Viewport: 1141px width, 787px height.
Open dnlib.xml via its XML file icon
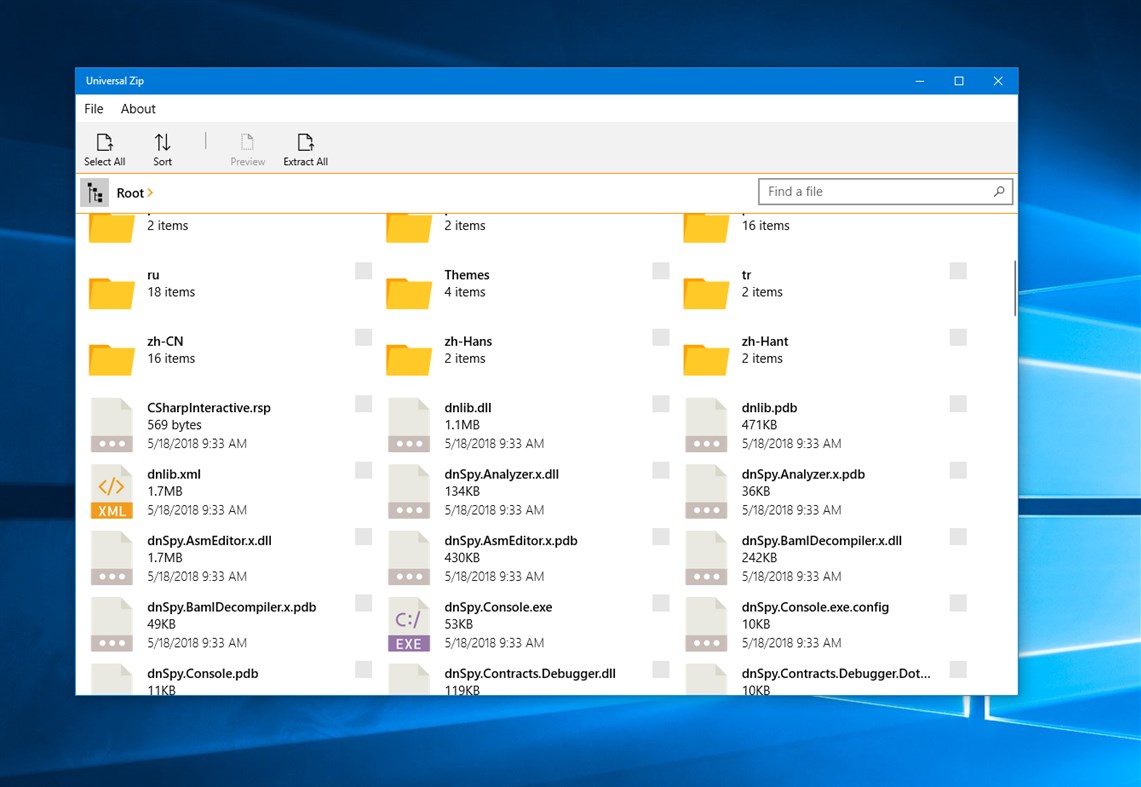pyautogui.click(x=111, y=491)
